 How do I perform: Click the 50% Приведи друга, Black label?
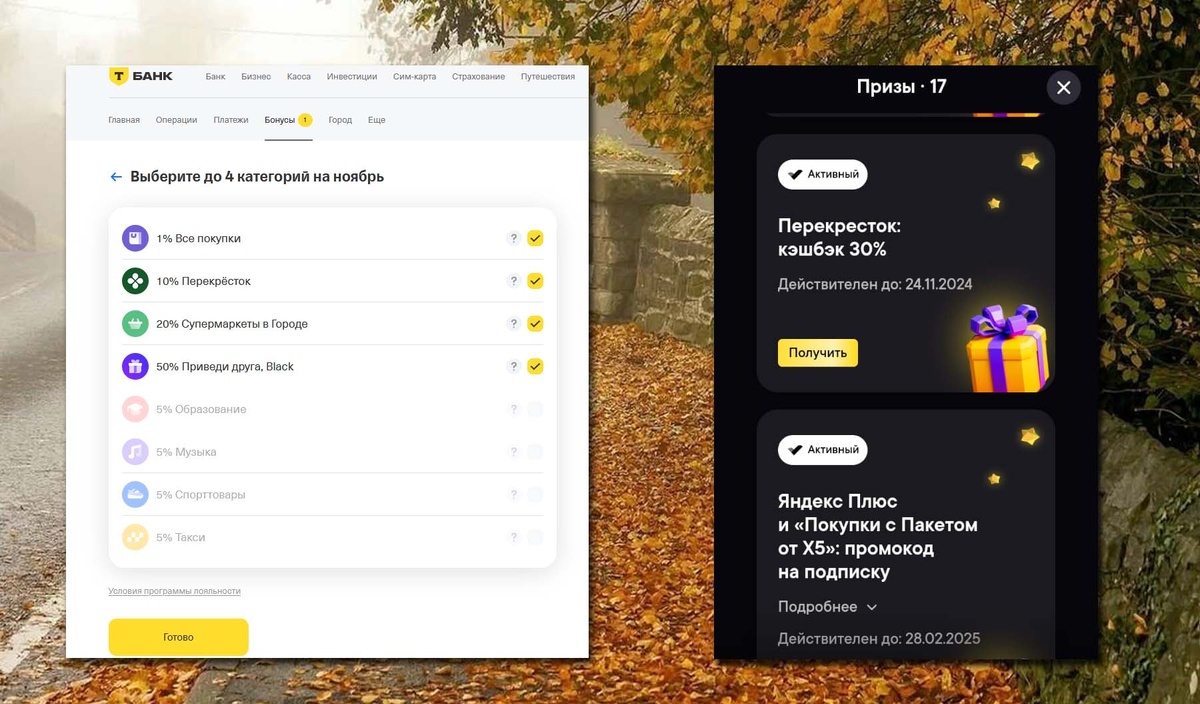(x=225, y=366)
